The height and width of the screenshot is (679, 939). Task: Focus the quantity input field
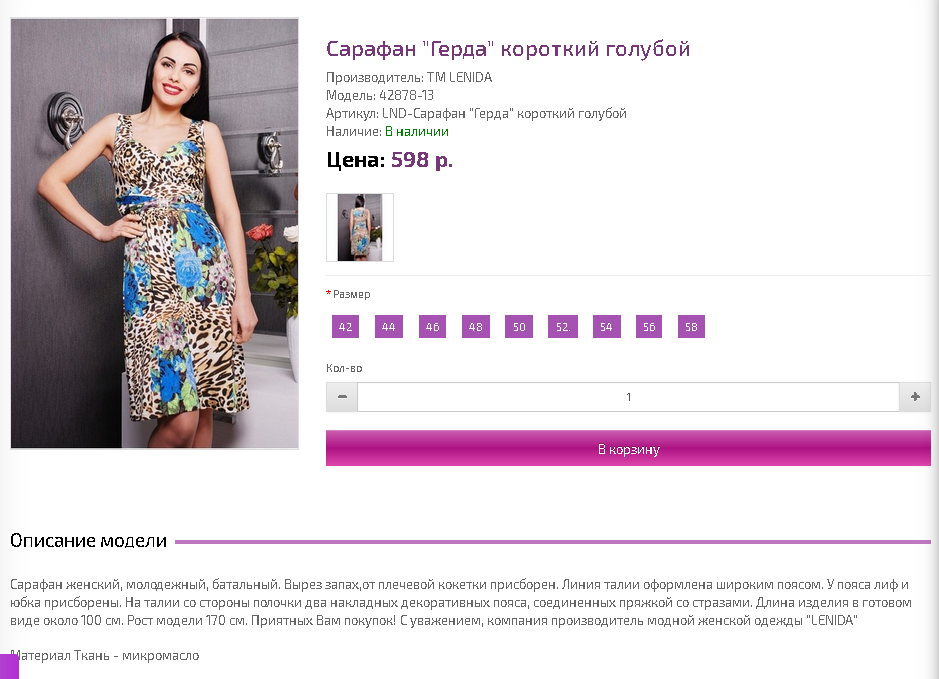click(628, 397)
